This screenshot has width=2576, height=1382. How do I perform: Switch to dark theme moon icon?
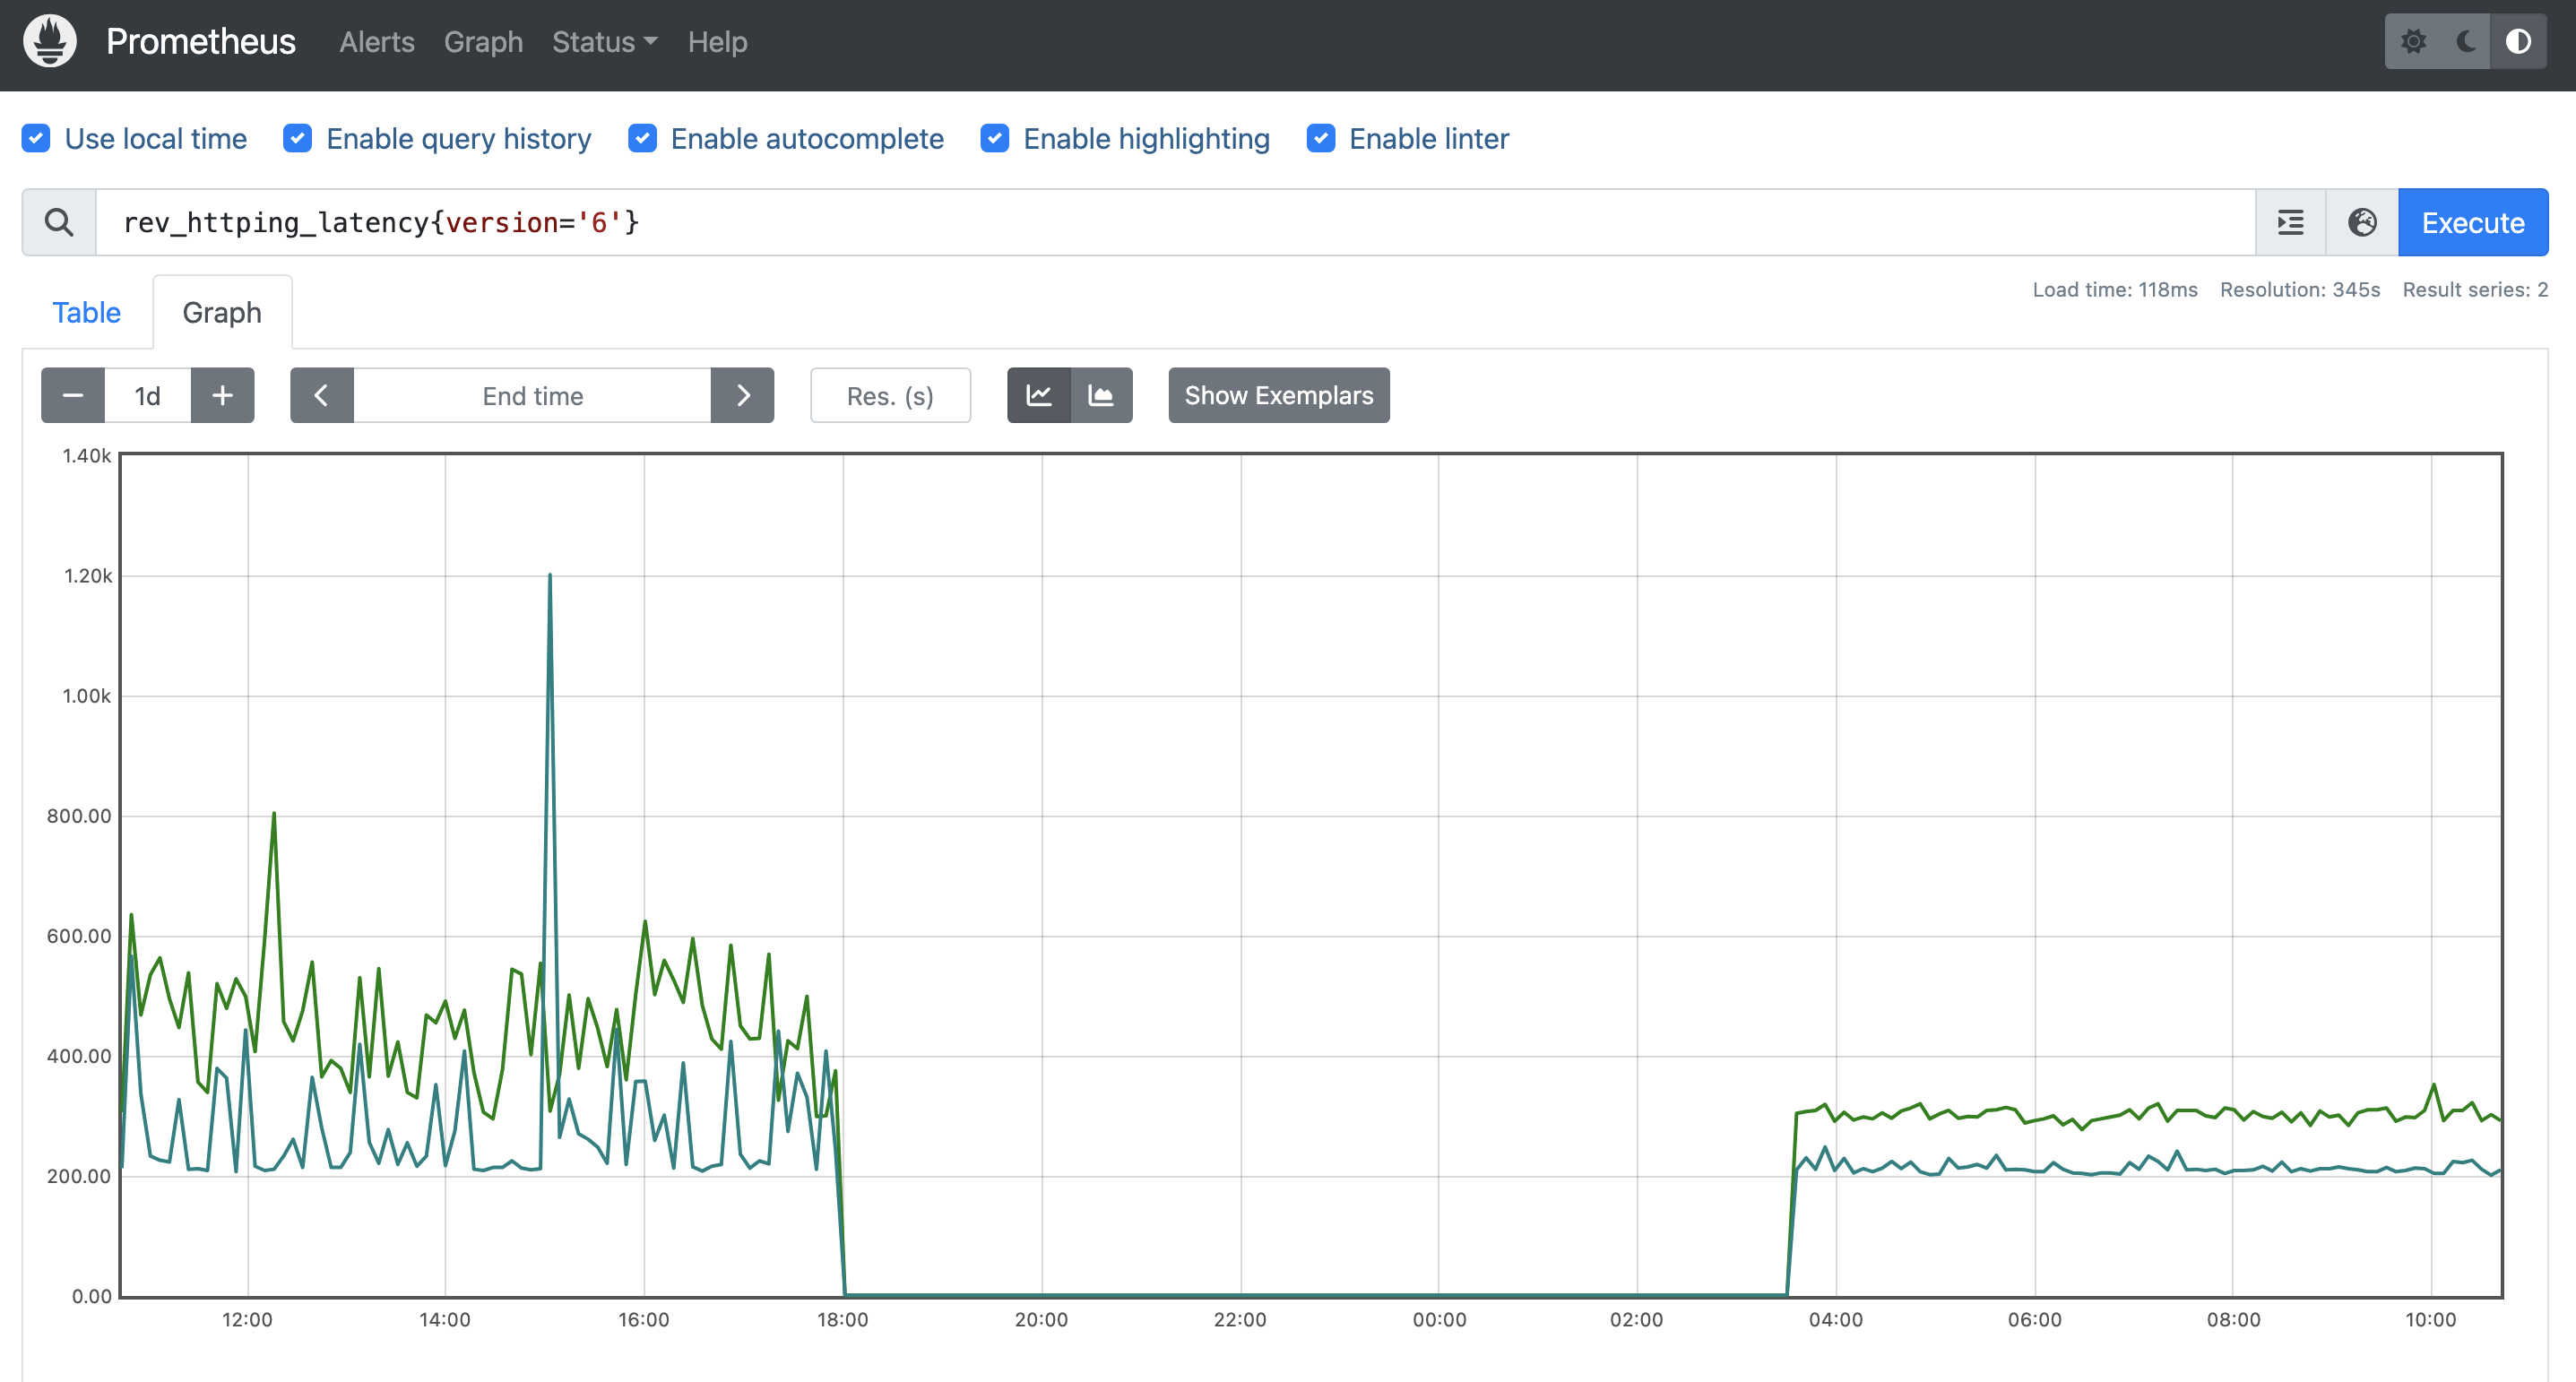point(2465,41)
